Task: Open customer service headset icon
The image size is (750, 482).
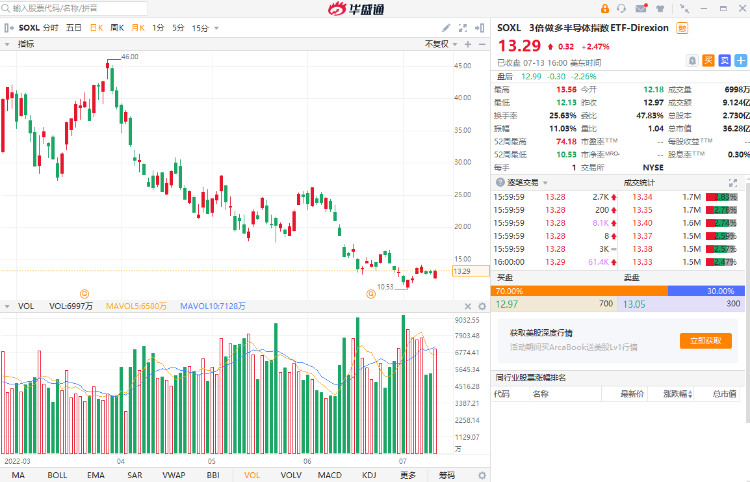Action: pos(621,9)
